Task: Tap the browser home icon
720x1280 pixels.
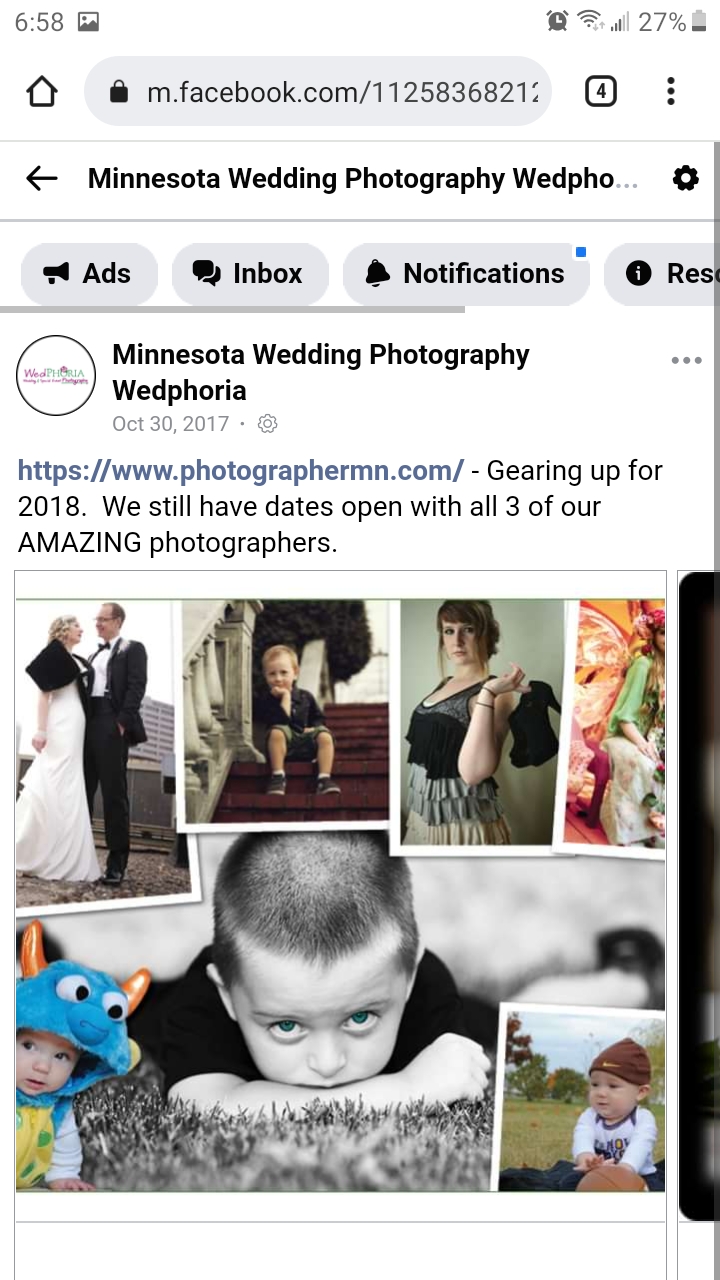Action: click(42, 92)
